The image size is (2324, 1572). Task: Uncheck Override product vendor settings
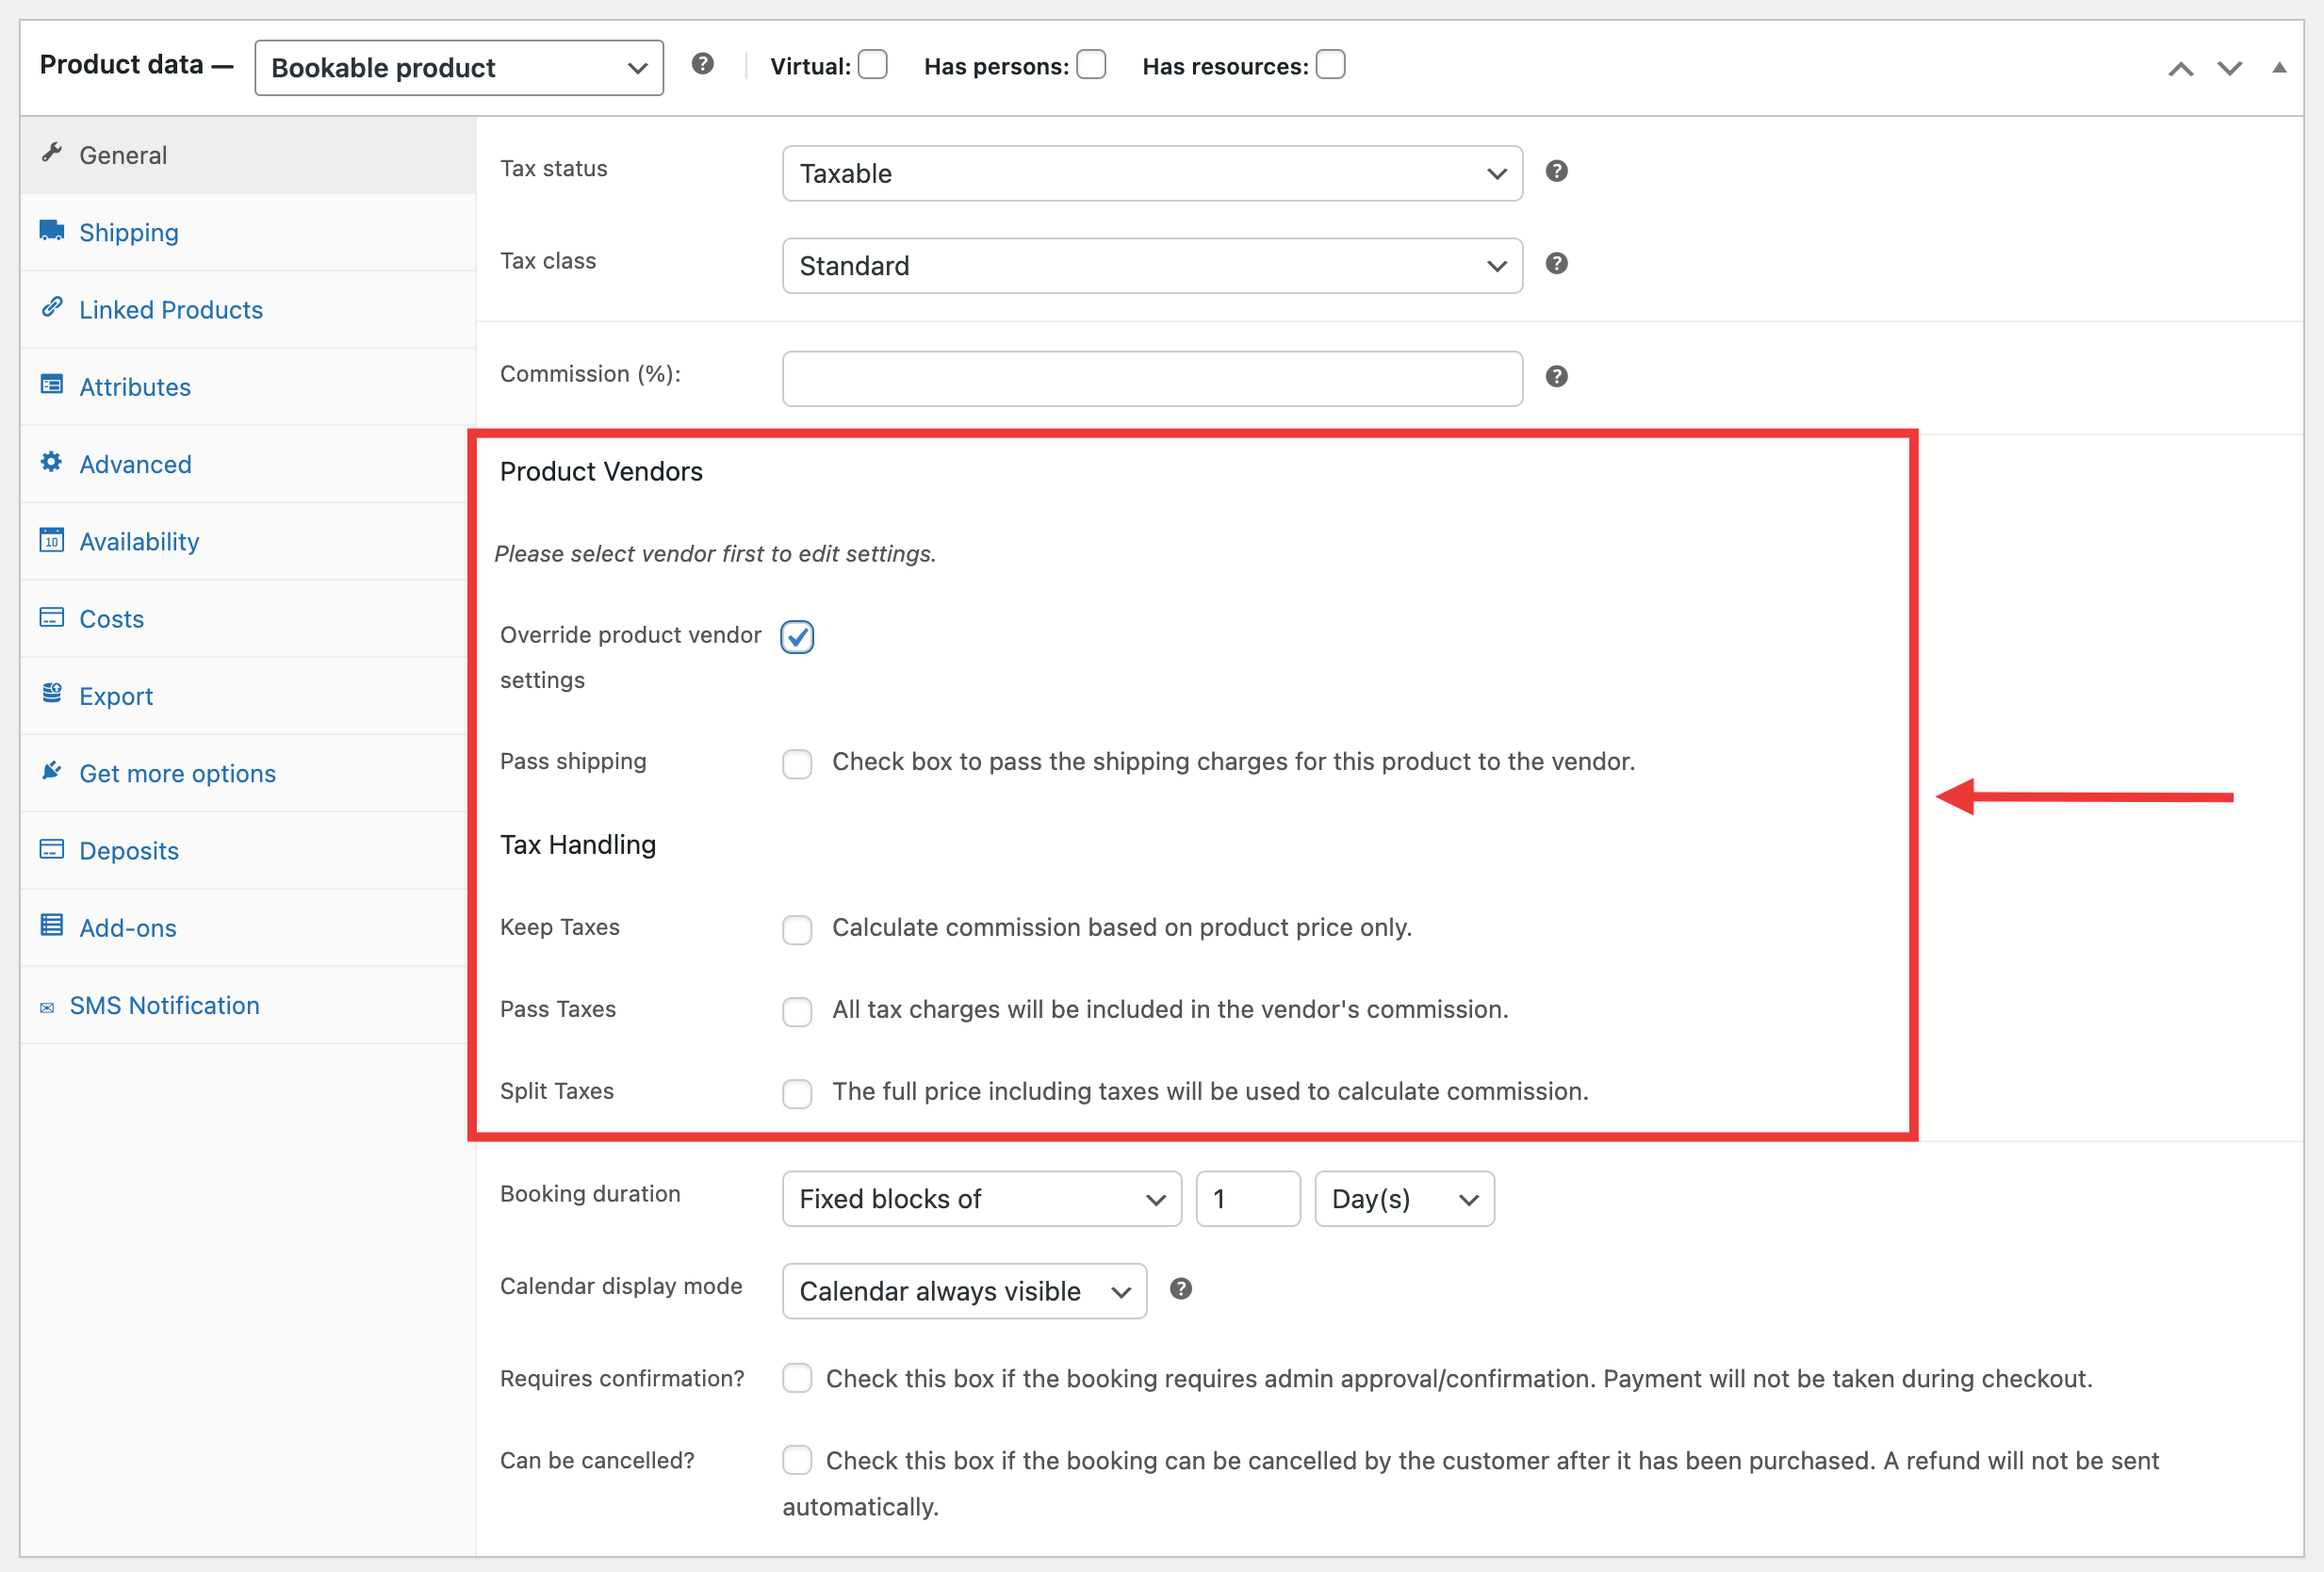point(796,636)
